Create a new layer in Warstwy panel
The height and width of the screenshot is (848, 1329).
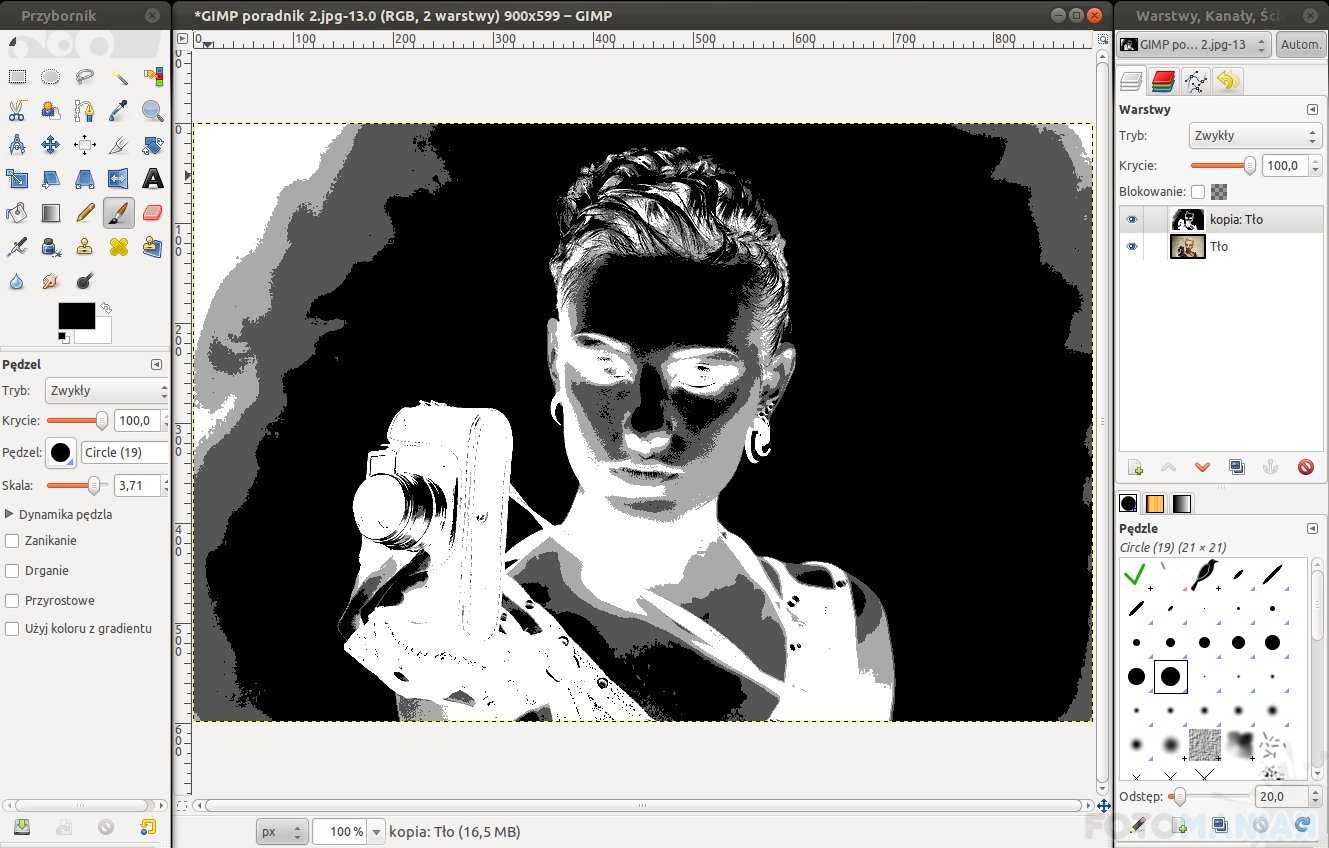1135,467
